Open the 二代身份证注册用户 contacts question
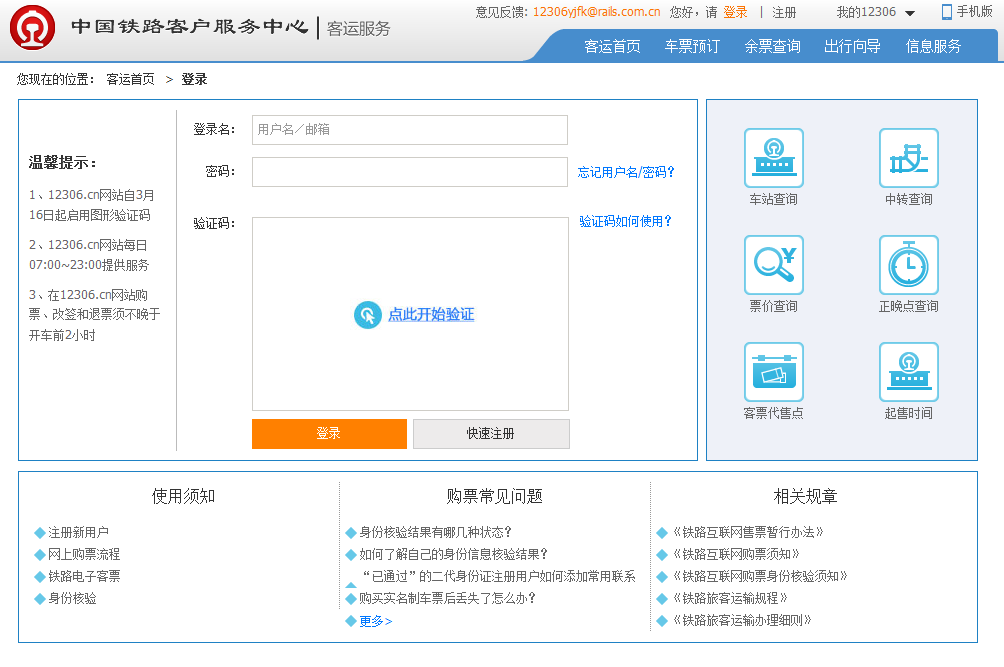The height and width of the screenshot is (667, 1004). pyautogui.click(x=499, y=577)
